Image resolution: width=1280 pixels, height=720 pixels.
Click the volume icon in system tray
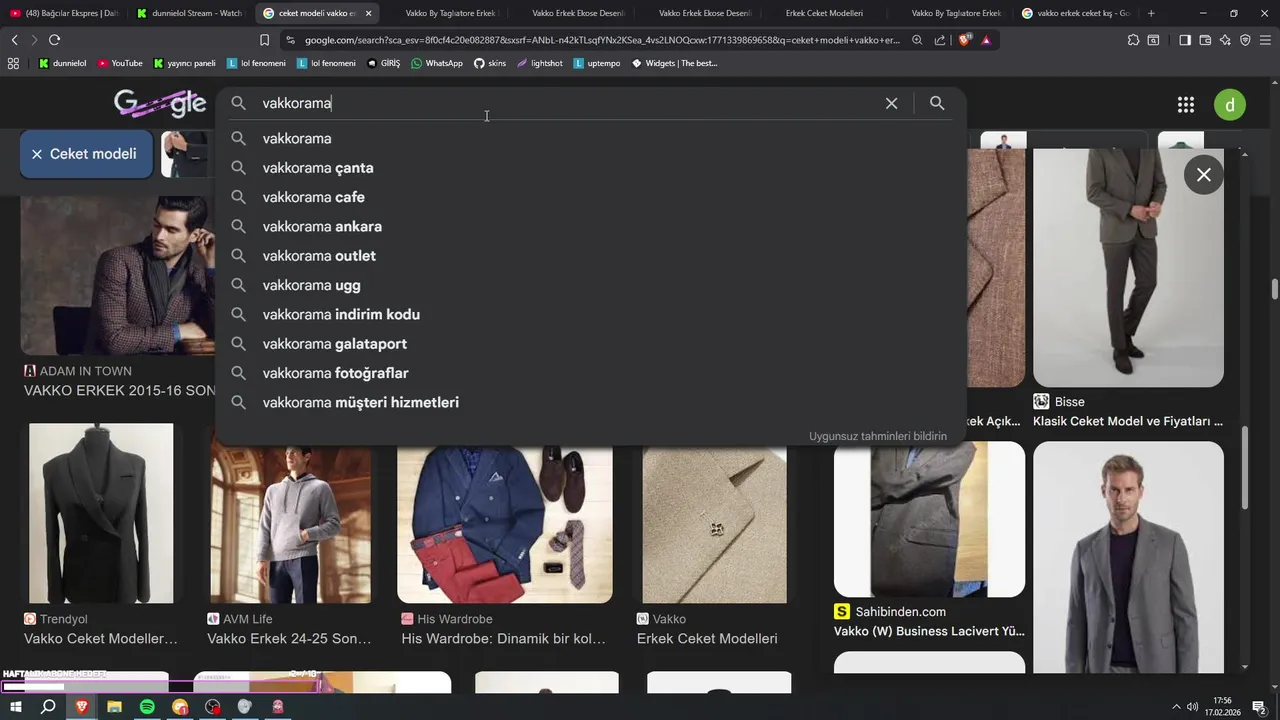pyautogui.click(x=1192, y=707)
